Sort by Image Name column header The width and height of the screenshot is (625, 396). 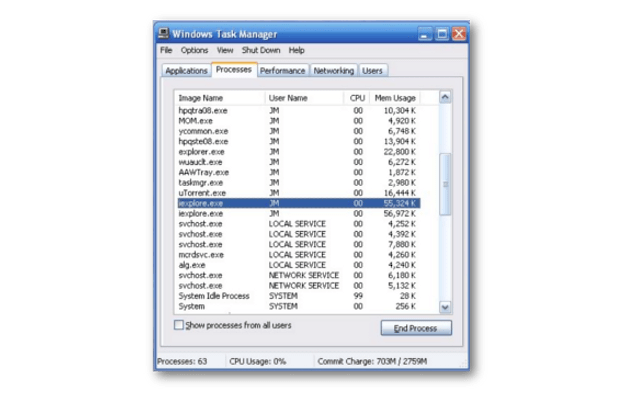click(220, 98)
